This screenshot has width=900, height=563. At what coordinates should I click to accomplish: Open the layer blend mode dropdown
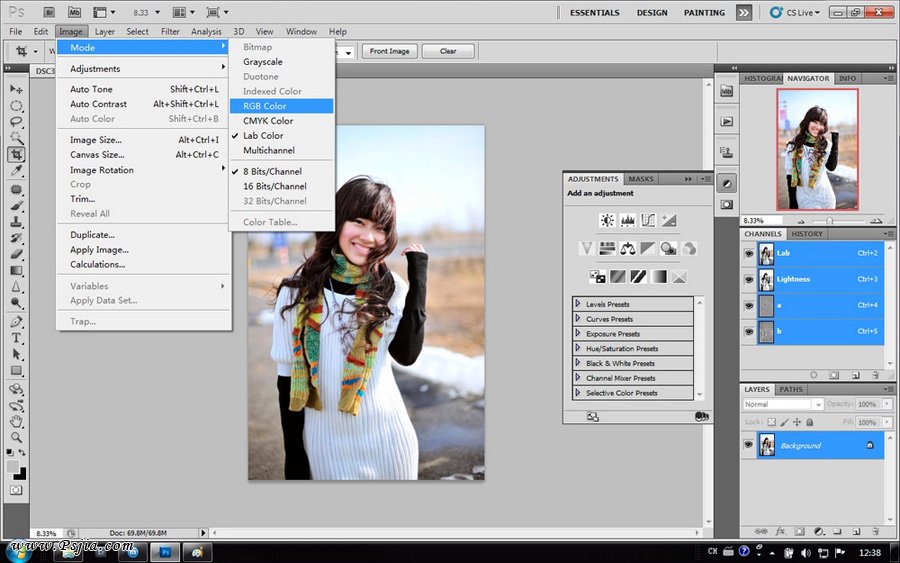coord(783,404)
